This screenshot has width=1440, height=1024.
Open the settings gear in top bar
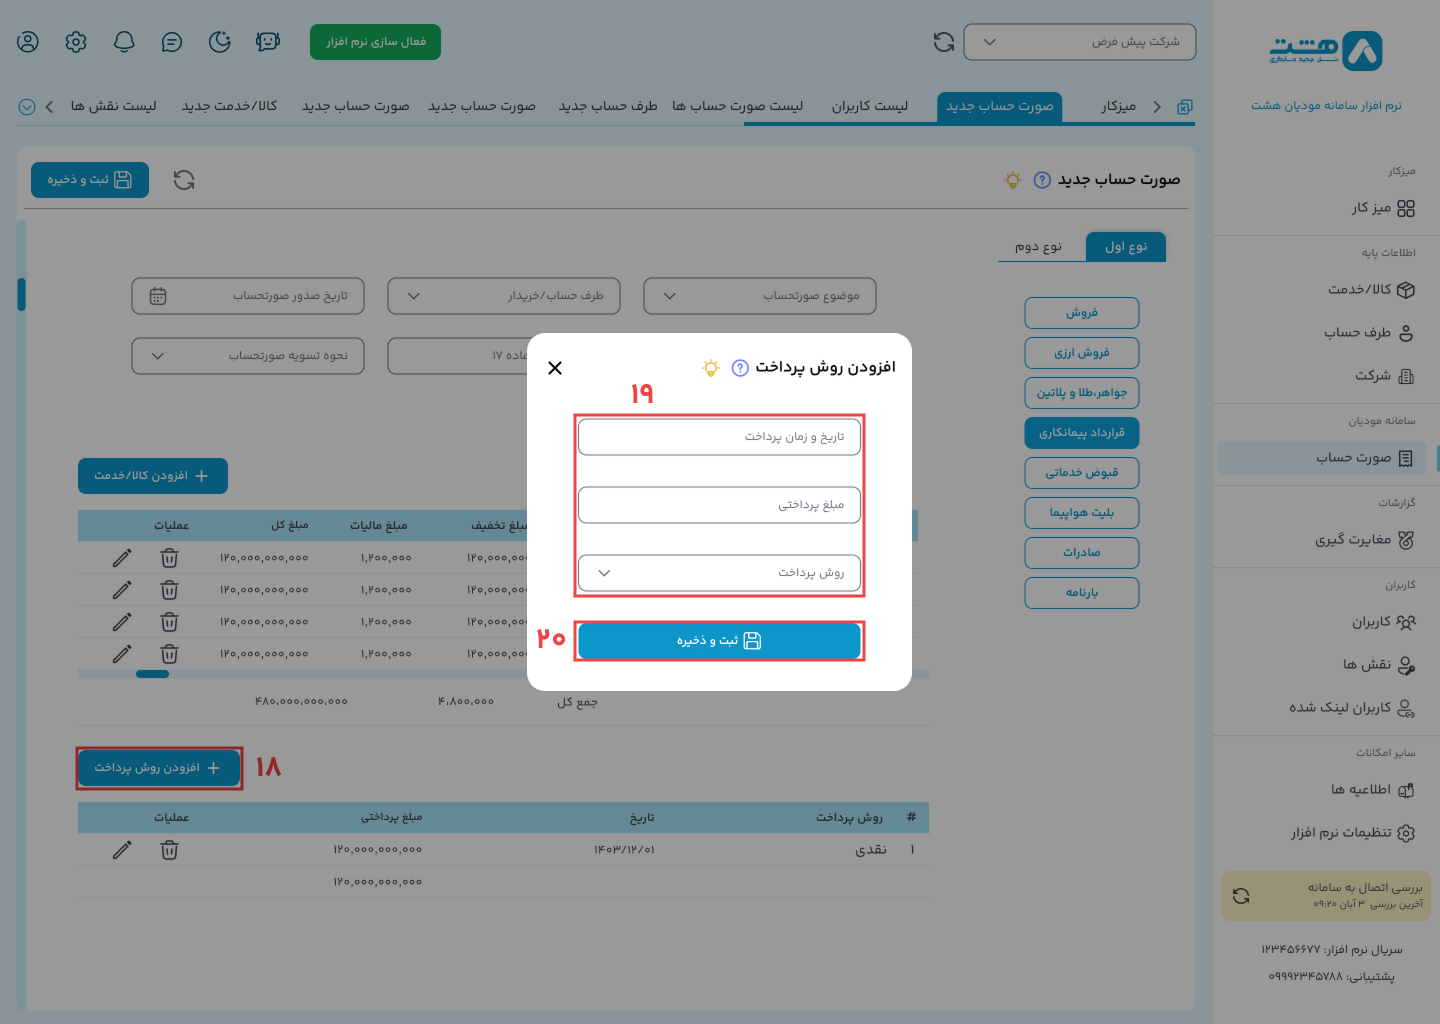point(76,42)
